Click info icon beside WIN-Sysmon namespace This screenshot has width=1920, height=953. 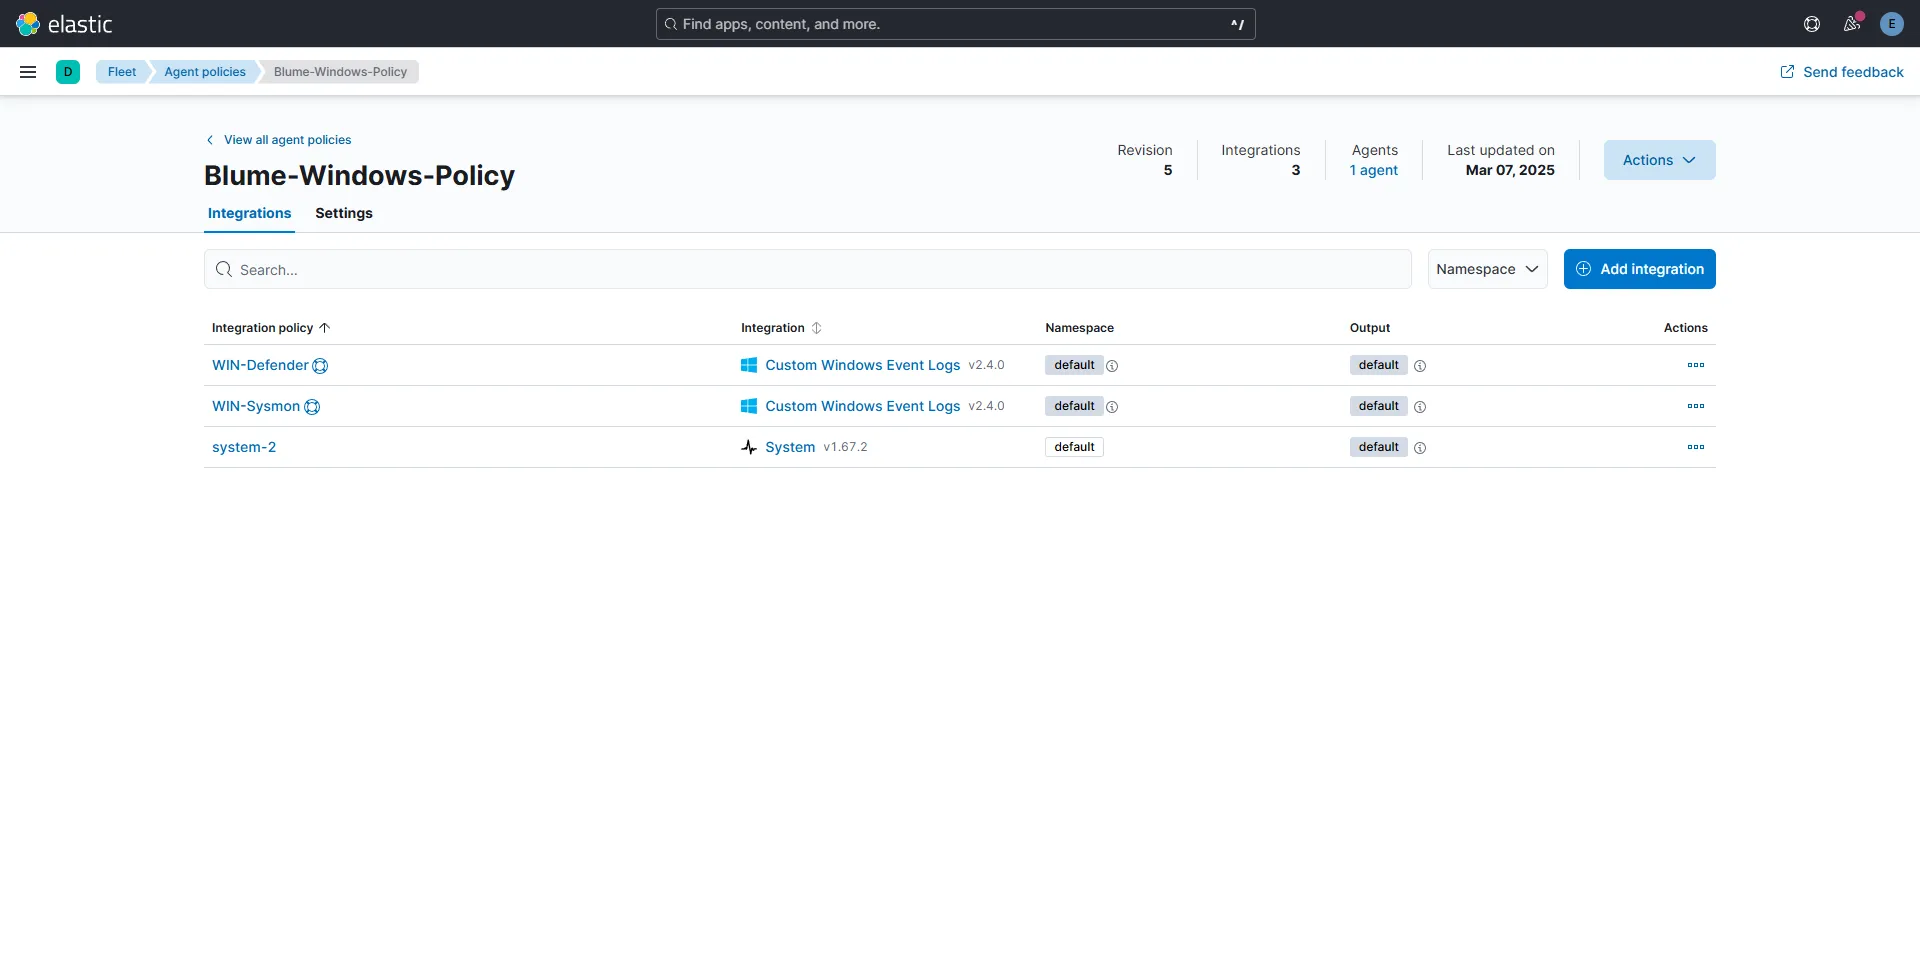[x=1112, y=407]
